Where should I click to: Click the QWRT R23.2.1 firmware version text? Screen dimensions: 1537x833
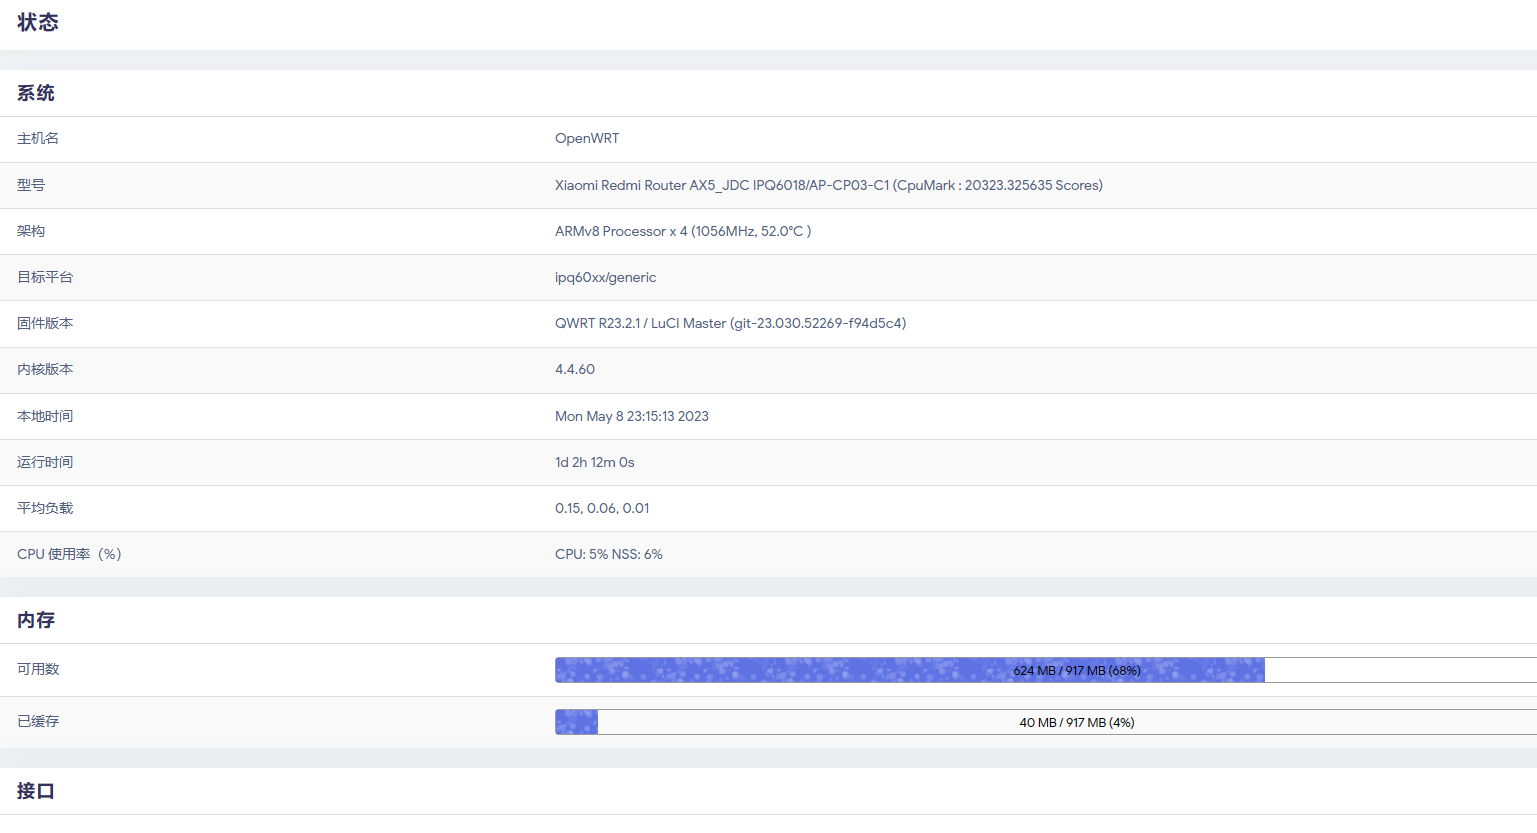[x=730, y=323]
